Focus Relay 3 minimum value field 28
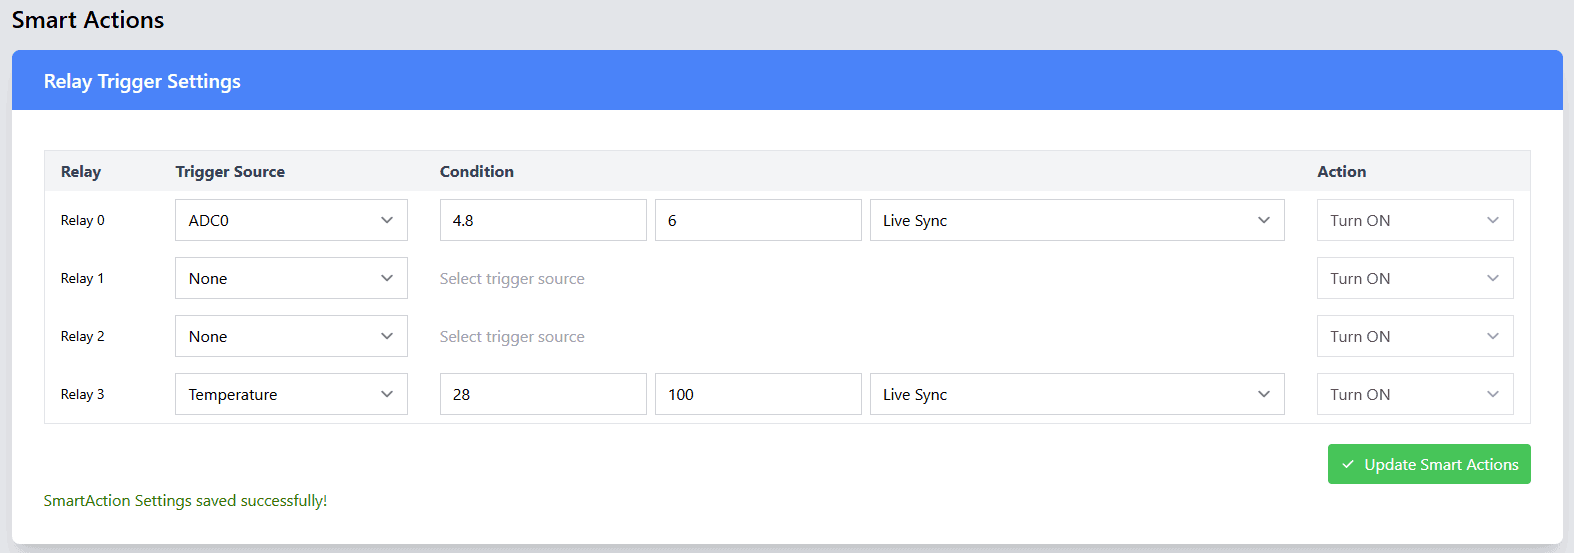The width and height of the screenshot is (1574, 553). pyautogui.click(x=542, y=394)
